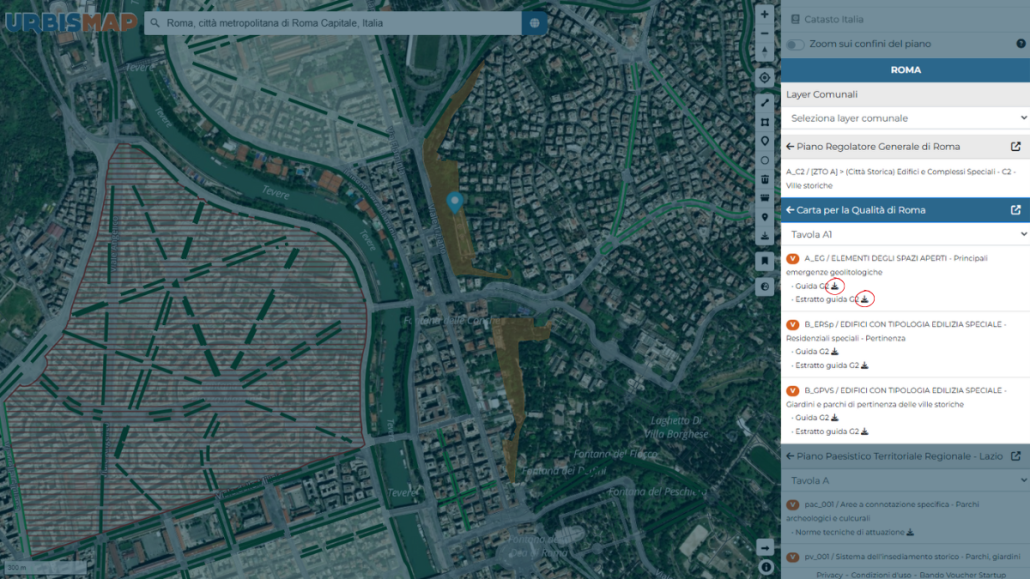Toggle visibility of pv_001 layer
This screenshot has width=1030, height=579.
(x=793, y=557)
